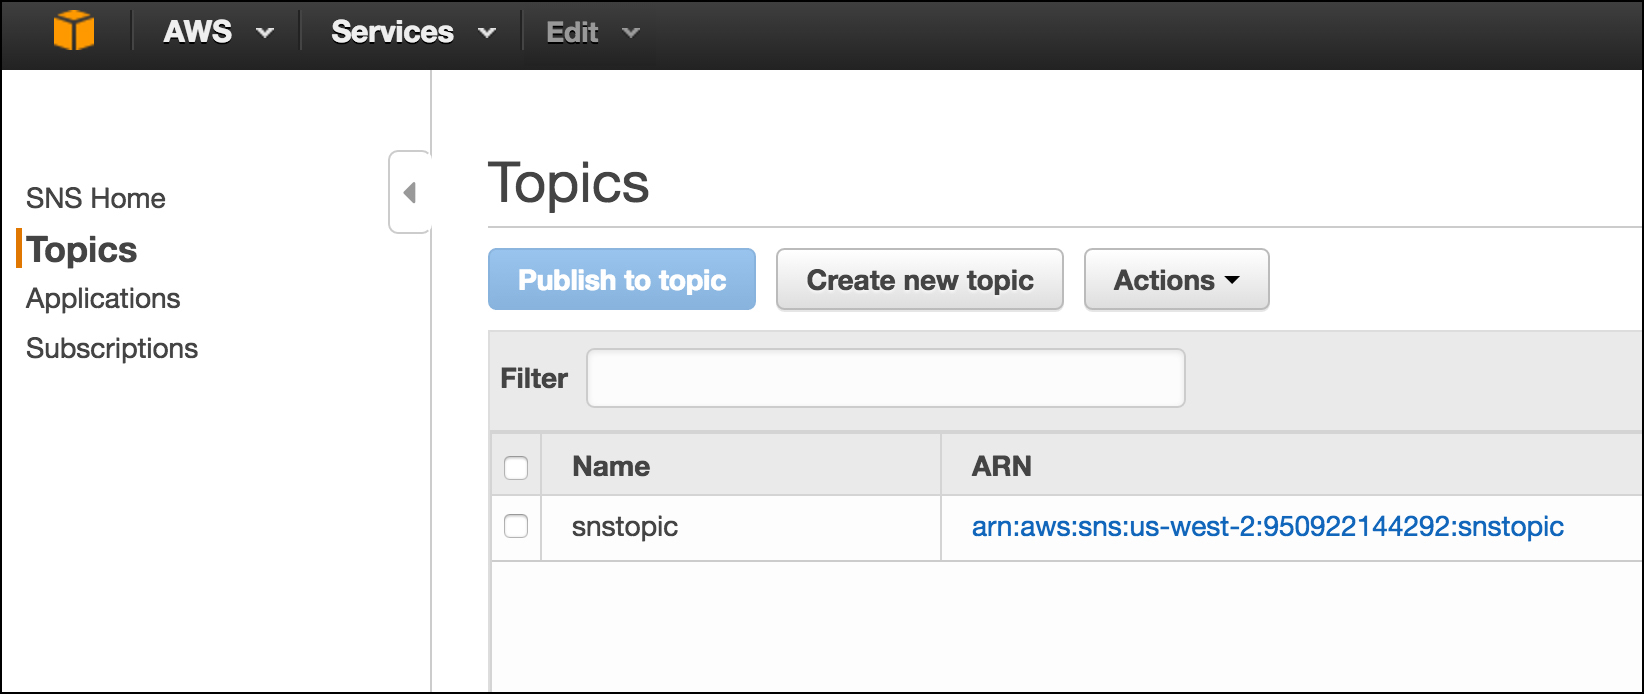Image resolution: width=1644 pixels, height=694 pixels.
Task: Expand the Services dropdown menu
Action: (x=413, y=32)
